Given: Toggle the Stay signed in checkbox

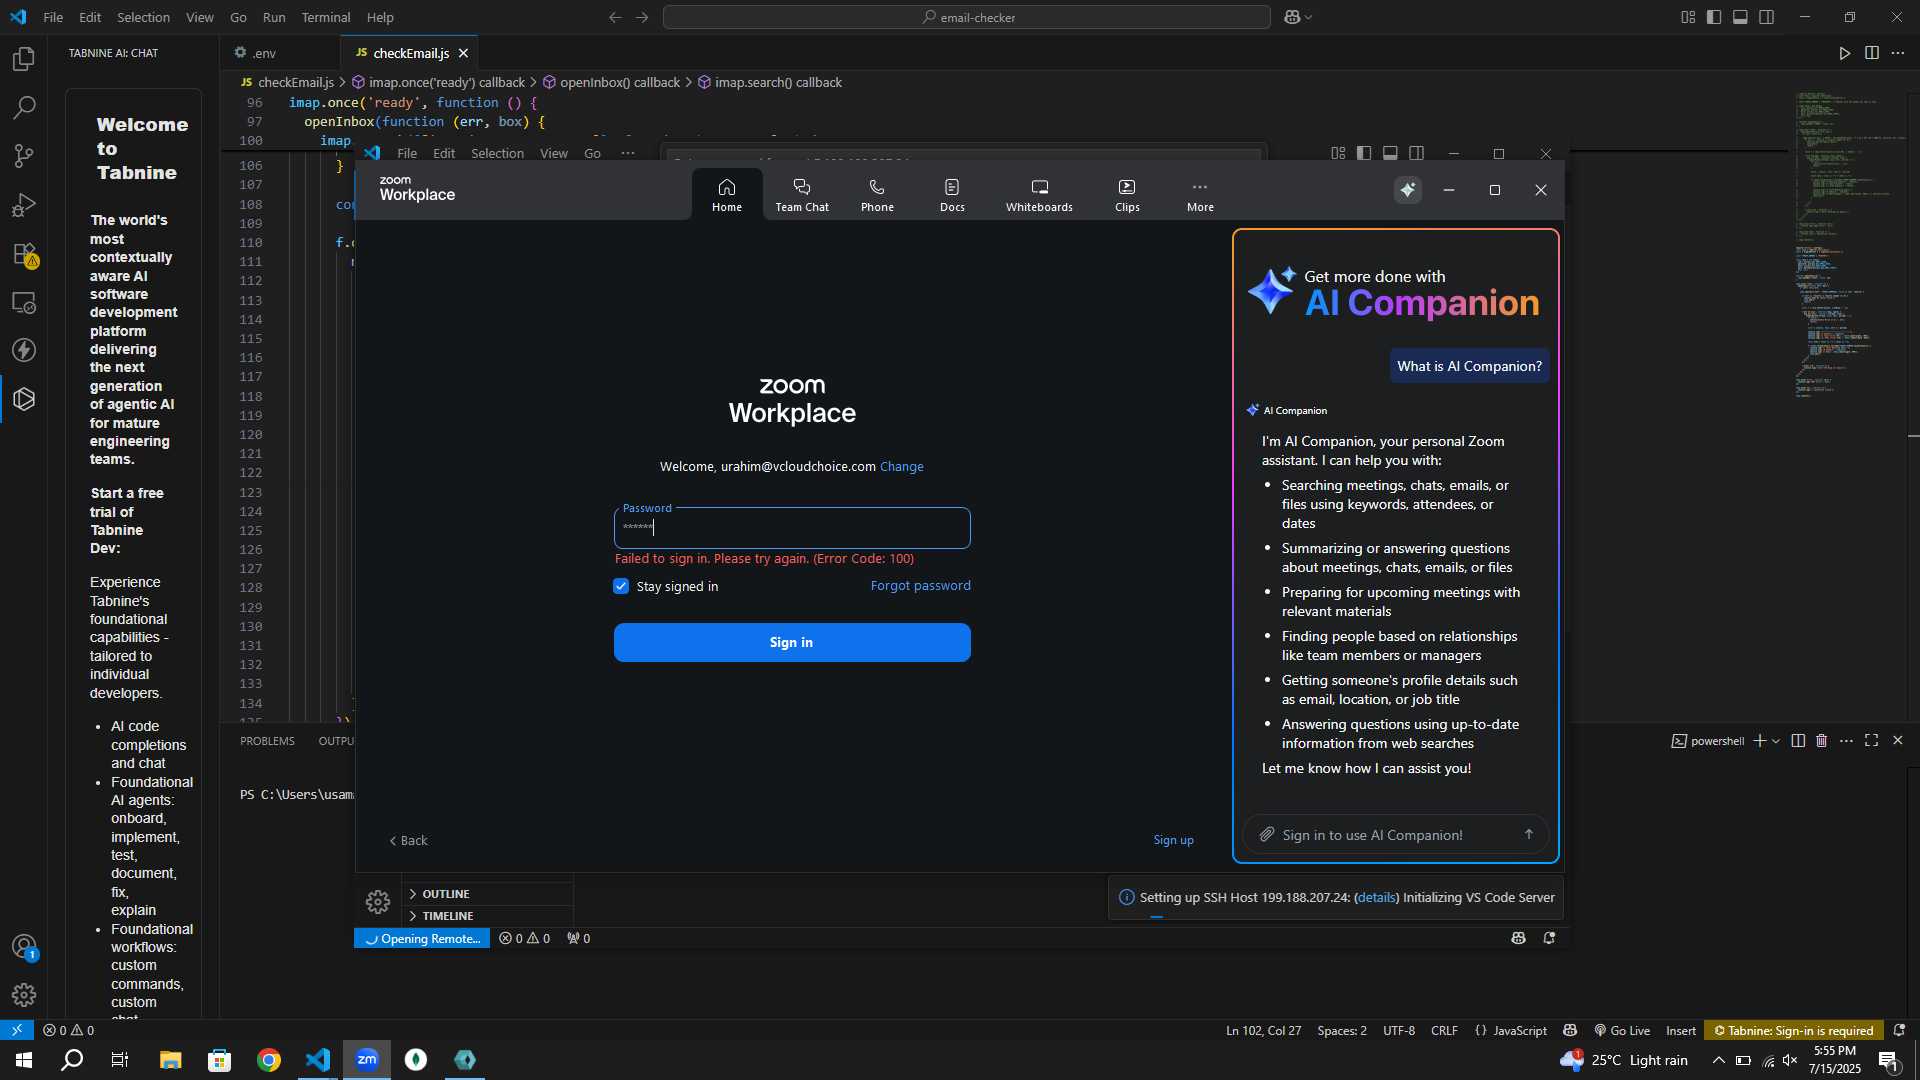Looking at the screenshot, I should tap(621, 586).
